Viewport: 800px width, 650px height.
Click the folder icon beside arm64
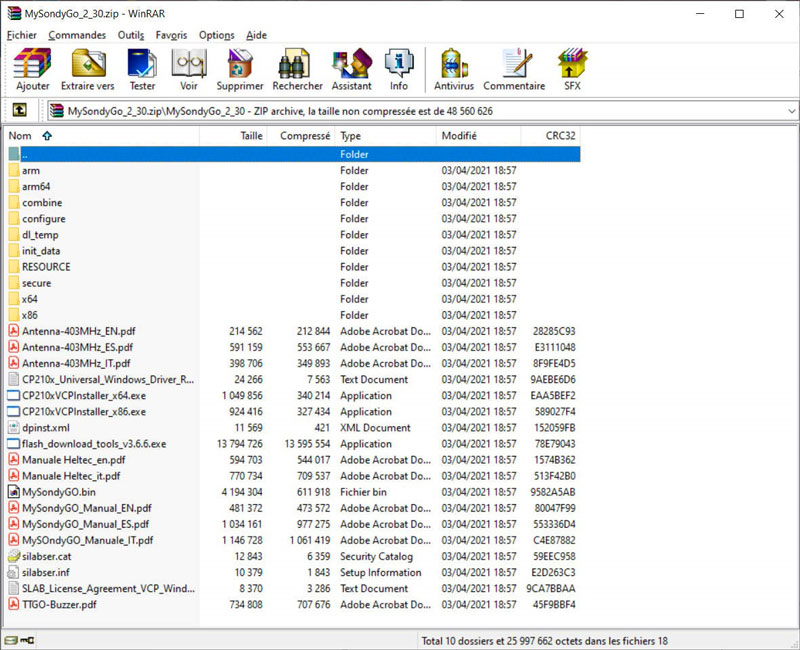[x=14, y=186]
